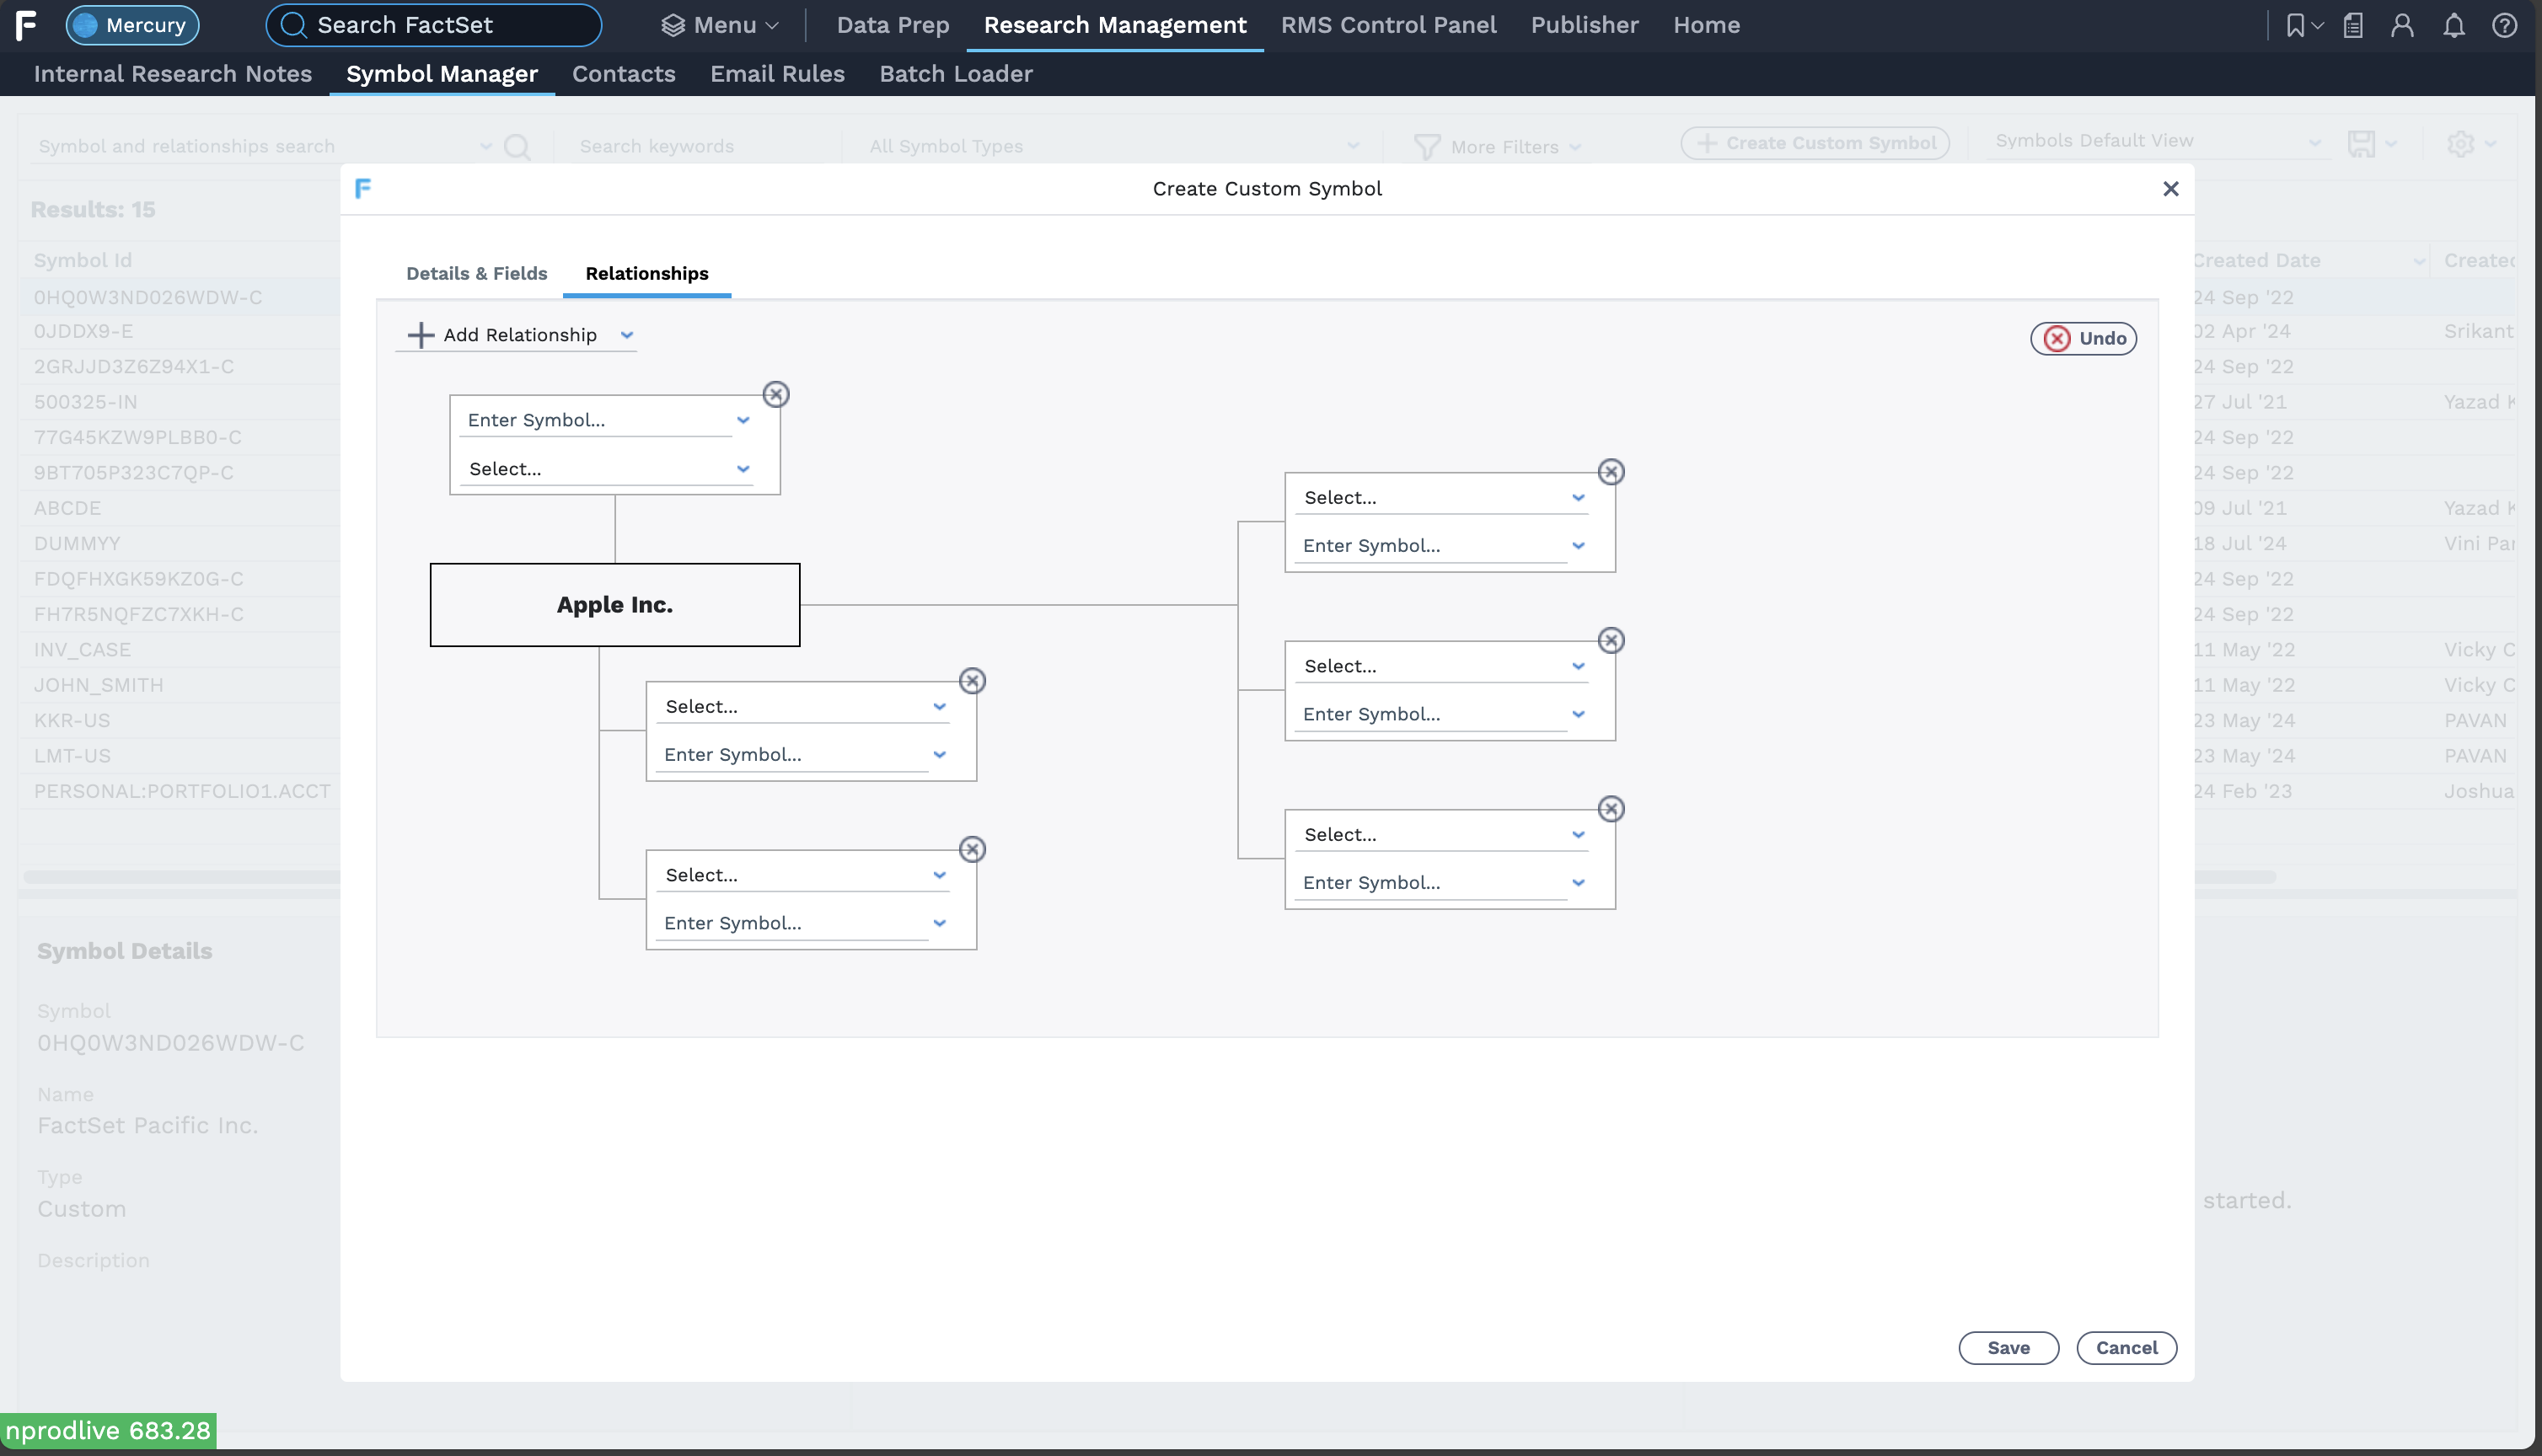
Task: Save the custom symbol
Action: click(2008, 1347)
